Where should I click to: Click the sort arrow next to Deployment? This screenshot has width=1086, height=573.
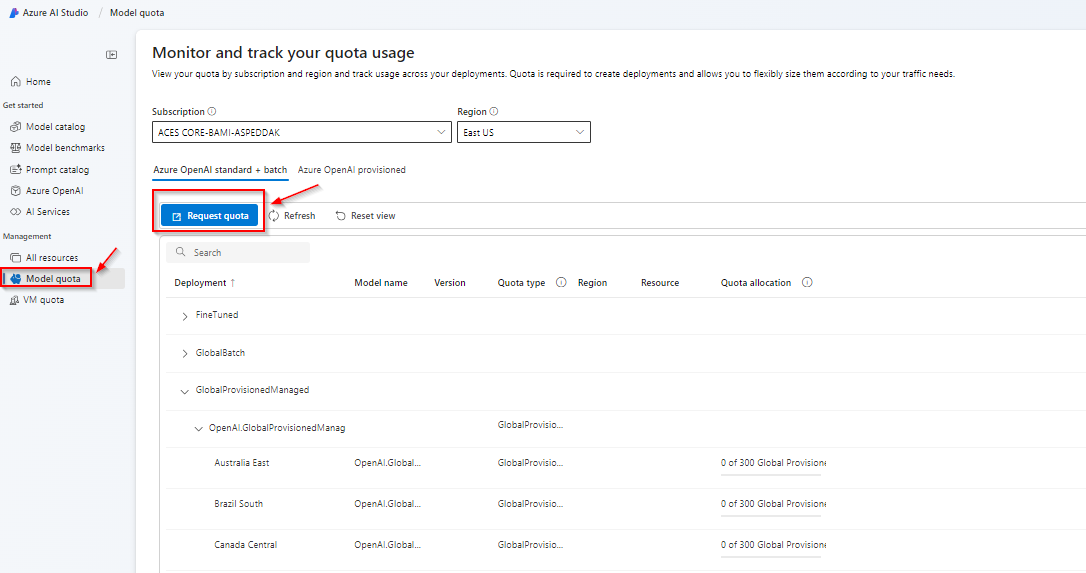pos(233,283)
